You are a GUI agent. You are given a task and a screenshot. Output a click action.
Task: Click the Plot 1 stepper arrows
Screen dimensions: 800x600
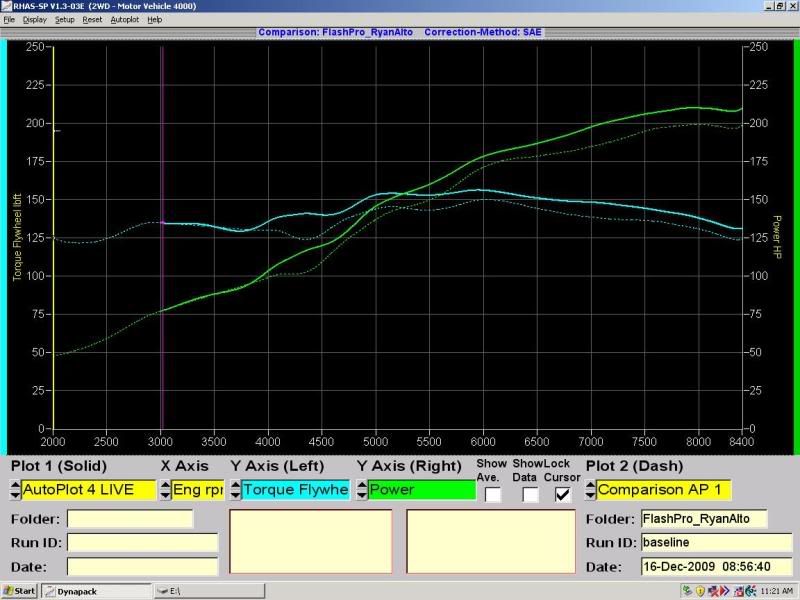click(x=15, y=490)
